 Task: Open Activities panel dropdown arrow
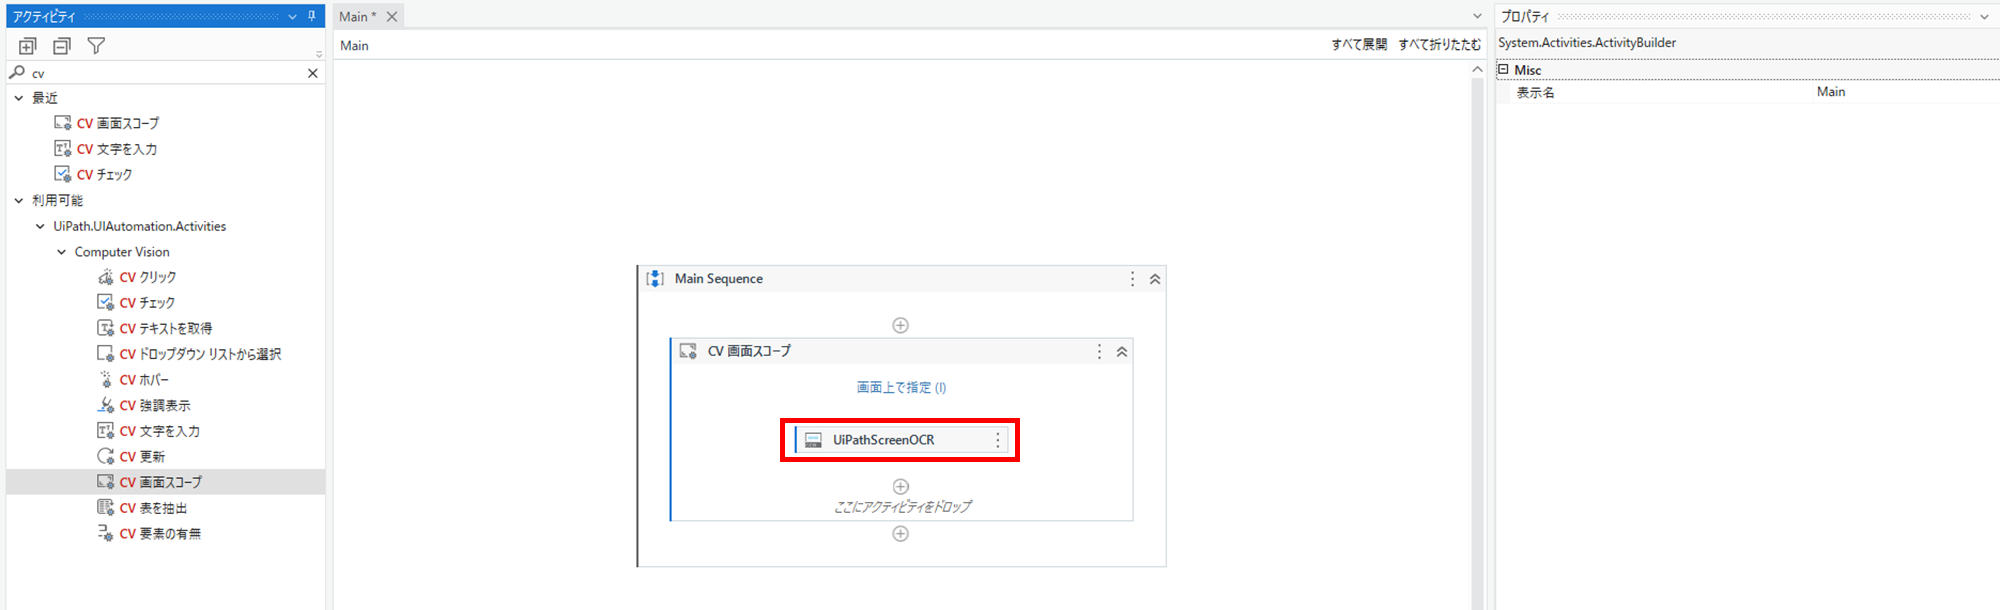click(x=292, y=17)
